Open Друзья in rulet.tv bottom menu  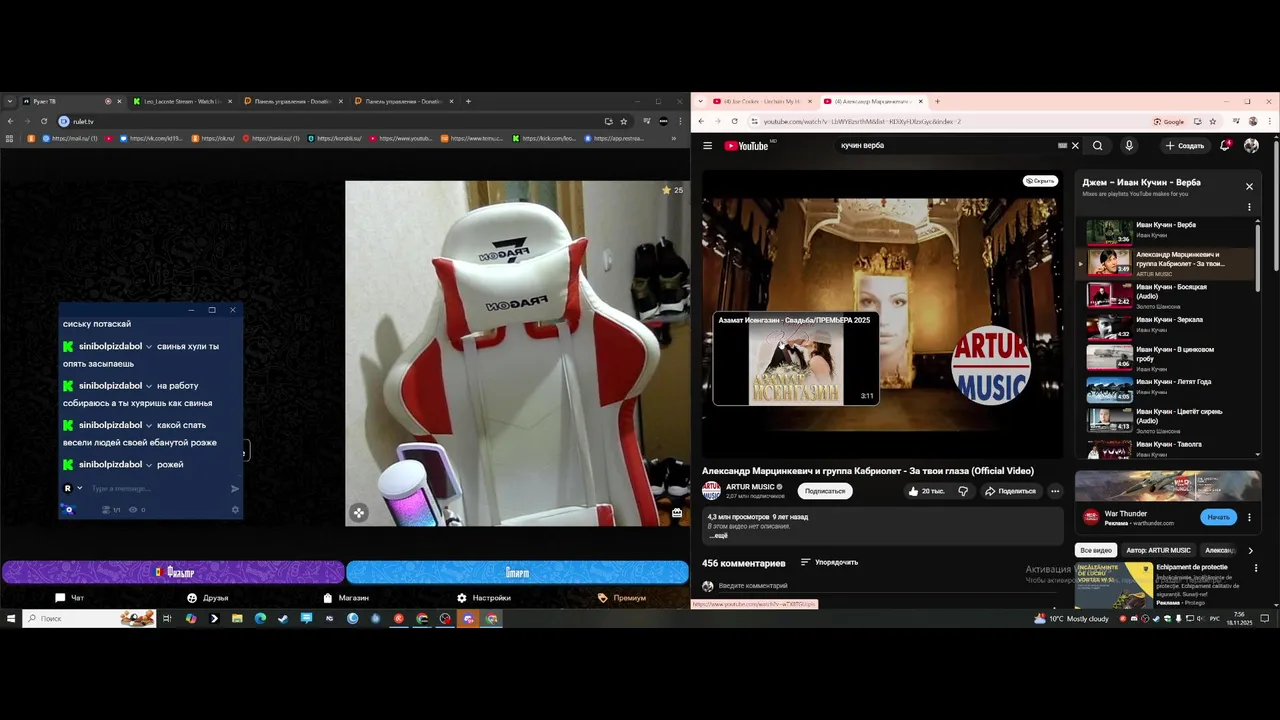(x=208, y=598)
